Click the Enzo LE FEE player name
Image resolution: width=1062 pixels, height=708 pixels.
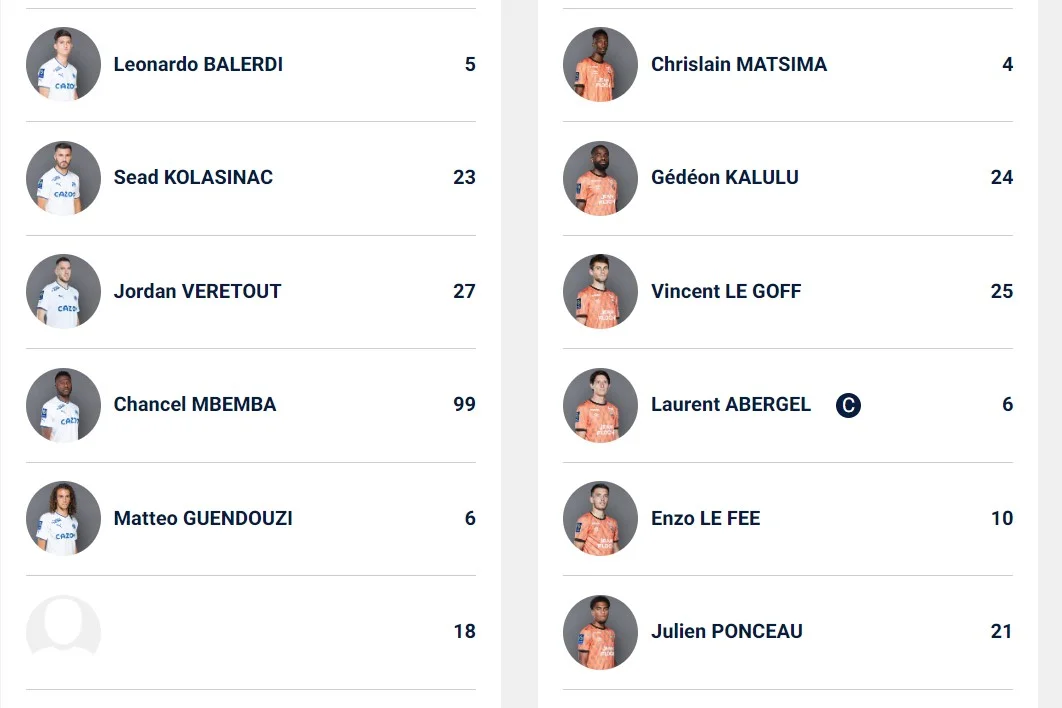tap(705, 518)
